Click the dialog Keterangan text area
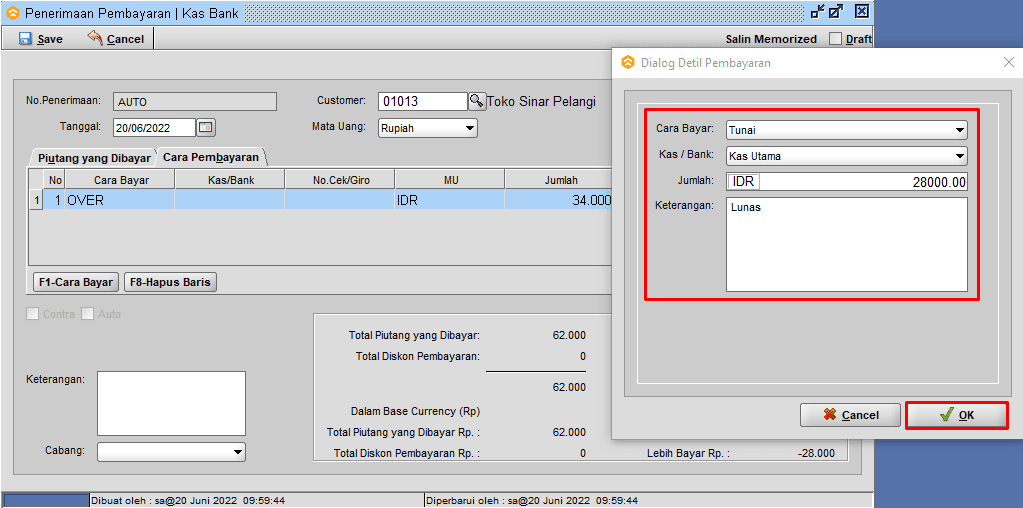1023x508 pixels. click(847, 245)
